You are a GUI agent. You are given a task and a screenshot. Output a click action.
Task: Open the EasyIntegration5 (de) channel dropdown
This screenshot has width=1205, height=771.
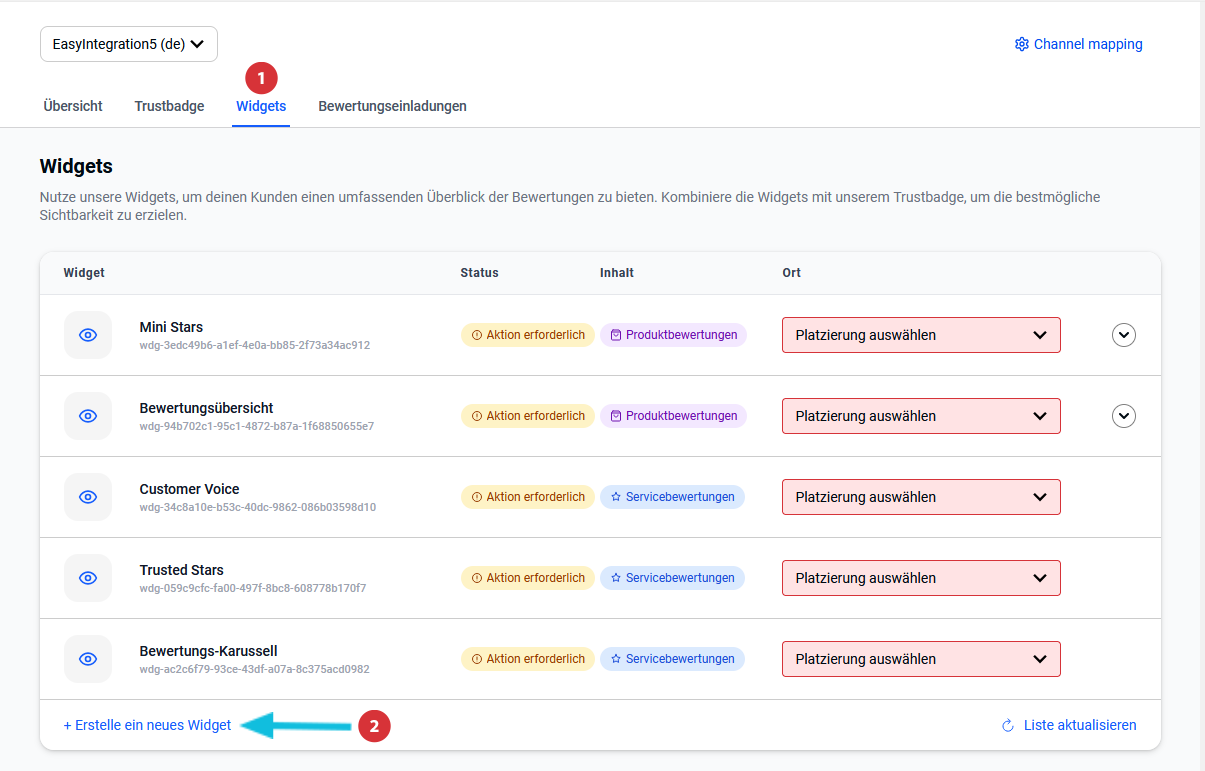[128, 44]
